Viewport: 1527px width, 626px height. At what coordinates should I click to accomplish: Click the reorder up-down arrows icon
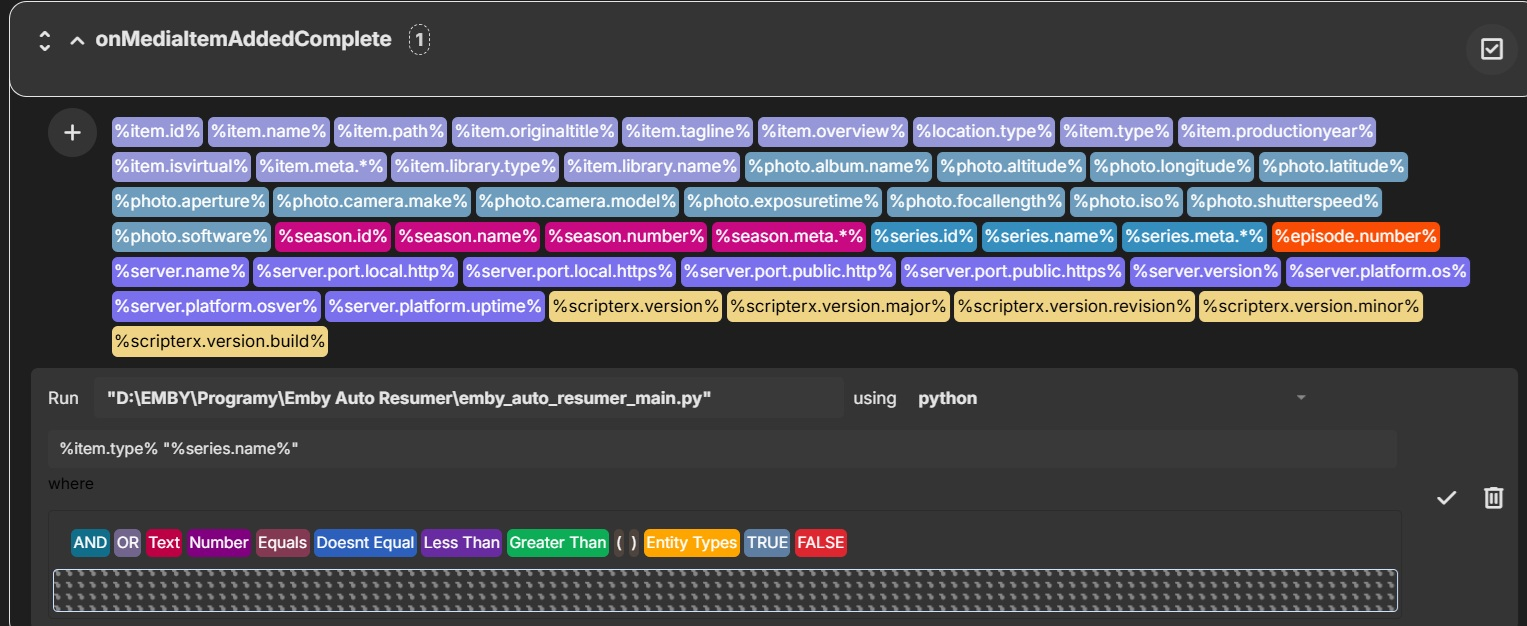[44, 41]
